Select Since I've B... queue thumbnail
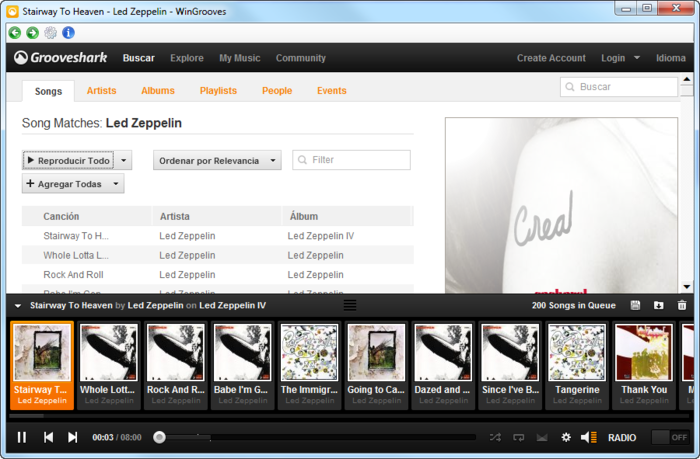 511,365
